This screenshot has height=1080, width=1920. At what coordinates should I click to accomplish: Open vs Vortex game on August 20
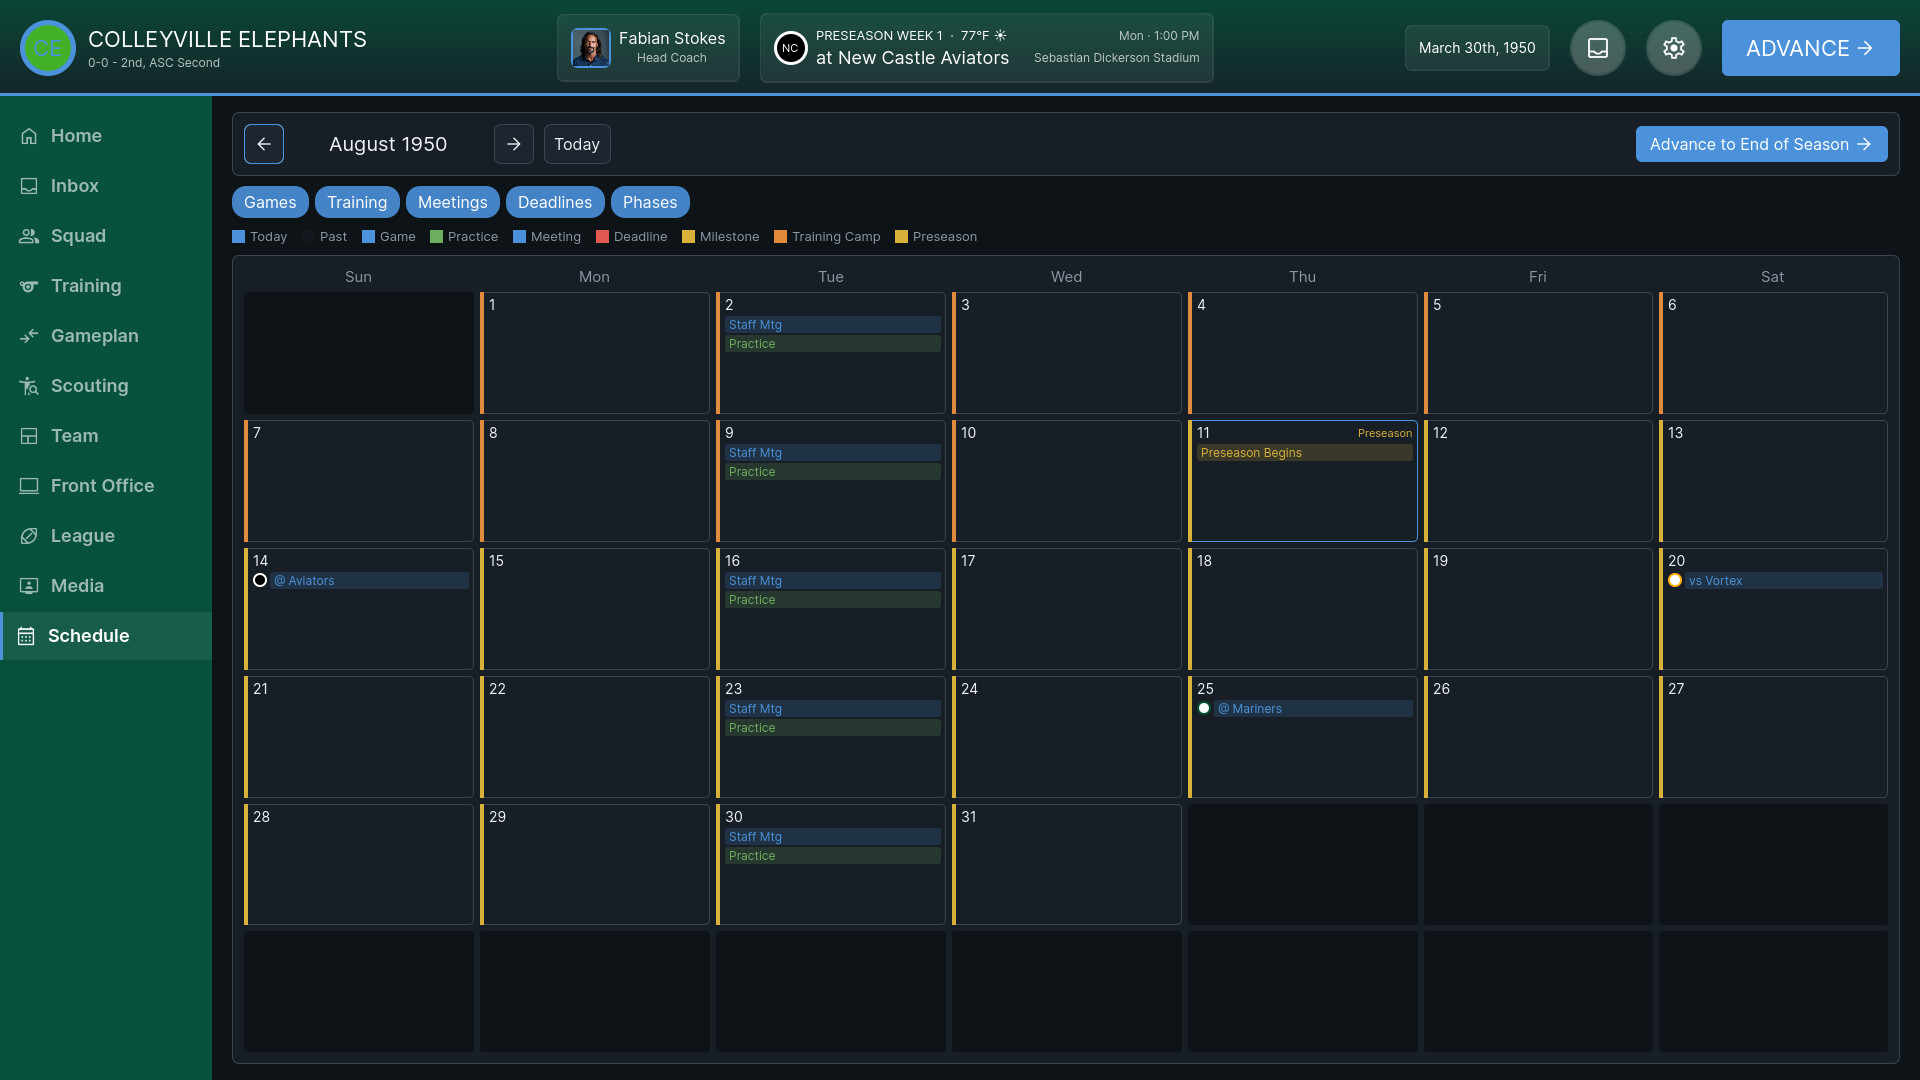pos(1784,581)
